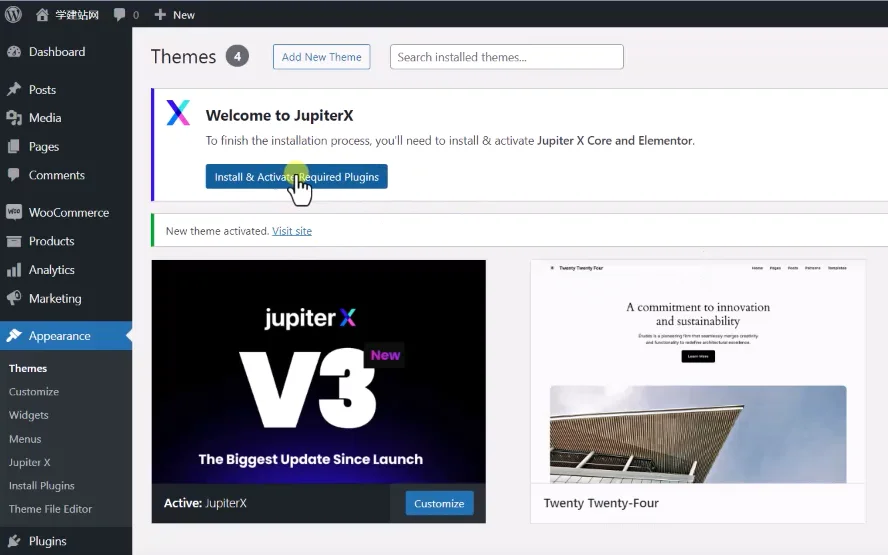Click the New theme activated message
Viewport: 888px width, 555px height.
pos(217,231)
